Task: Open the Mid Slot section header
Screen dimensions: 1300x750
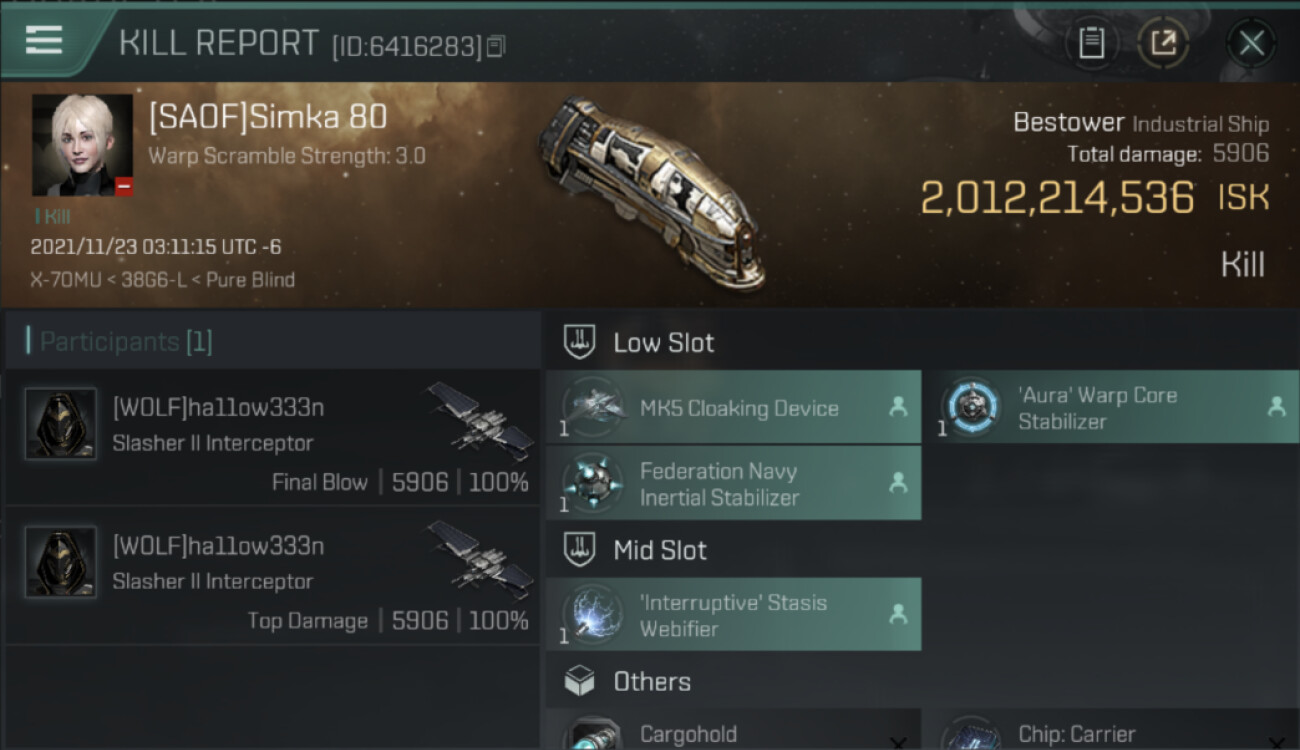Action: tap(660, 550)
